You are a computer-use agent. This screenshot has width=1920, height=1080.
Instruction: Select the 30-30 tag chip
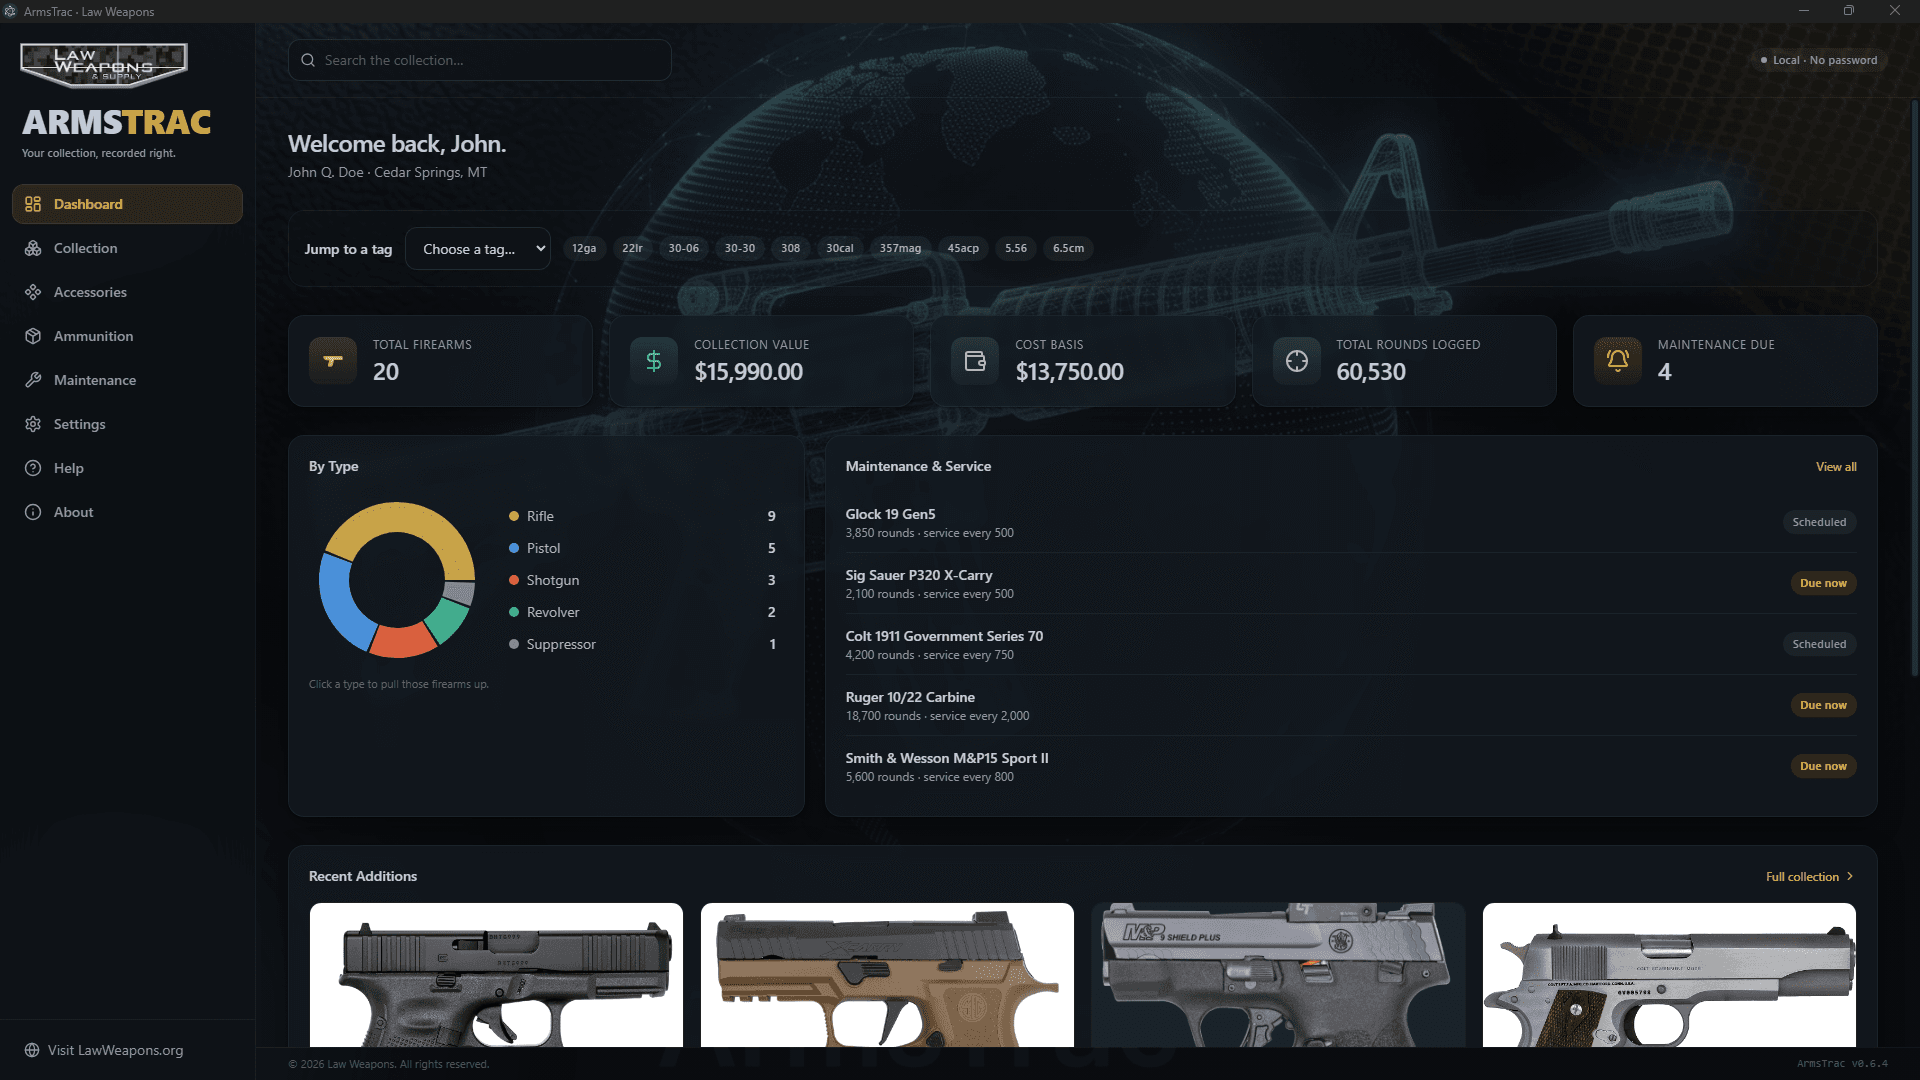(740, 248)
